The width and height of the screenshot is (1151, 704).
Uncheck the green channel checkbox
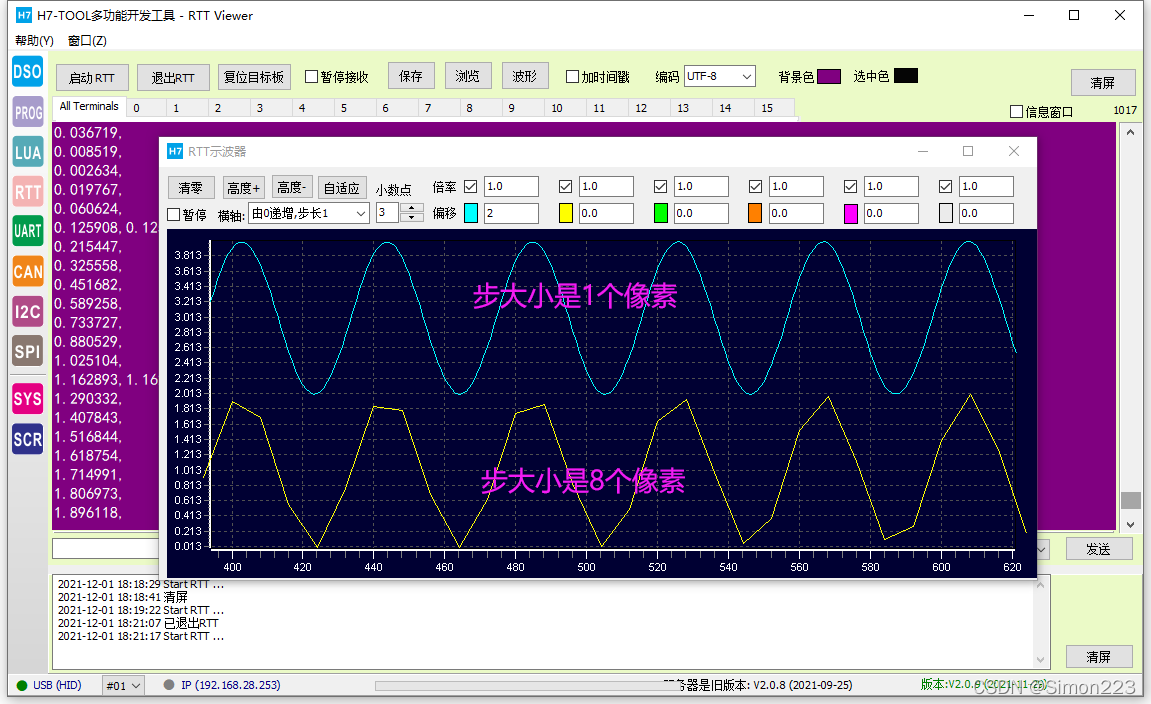(x=661, y=186)
